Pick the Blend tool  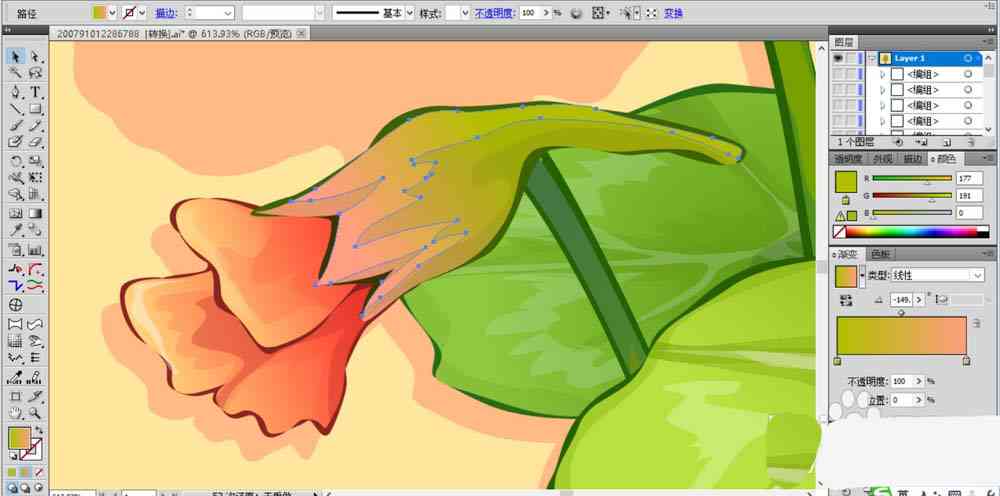click(x=35, y=232)
